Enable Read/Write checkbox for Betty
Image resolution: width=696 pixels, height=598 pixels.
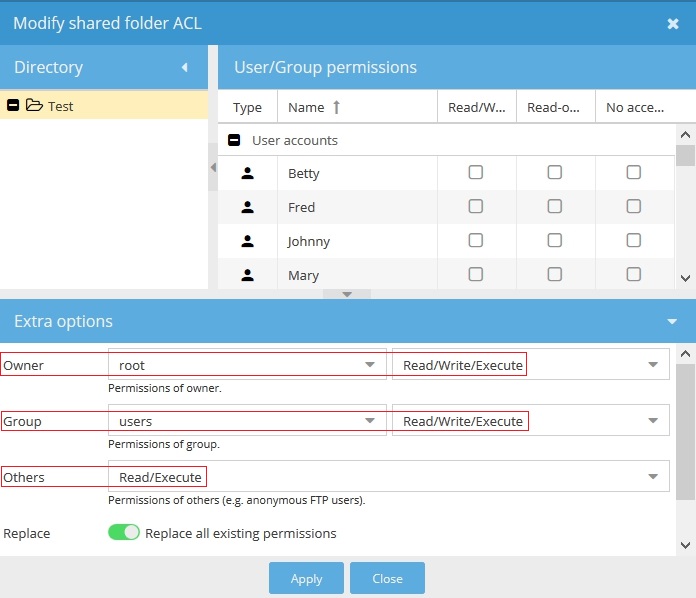pos(476,173)
